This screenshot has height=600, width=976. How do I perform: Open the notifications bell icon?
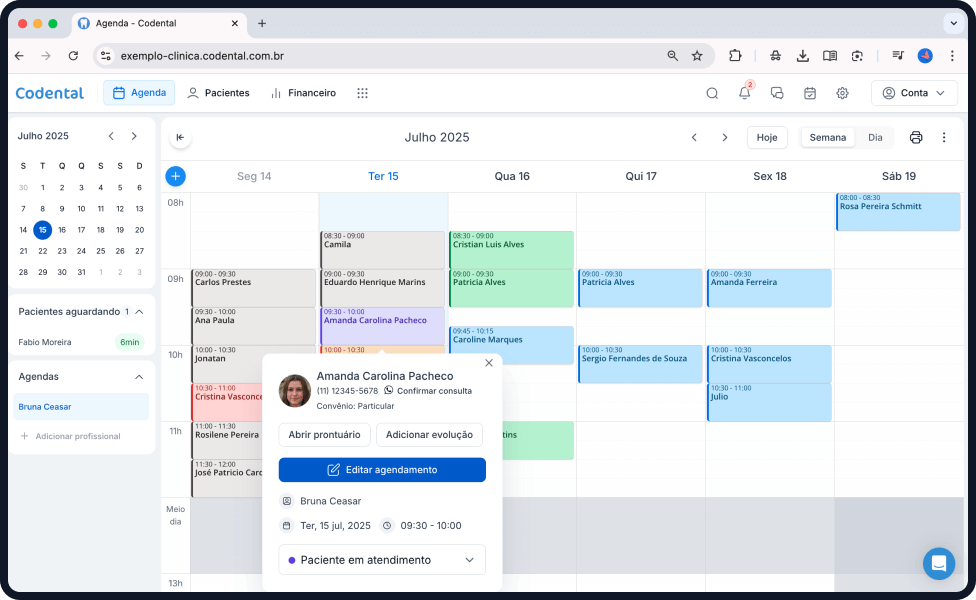[x=744, y=93]
